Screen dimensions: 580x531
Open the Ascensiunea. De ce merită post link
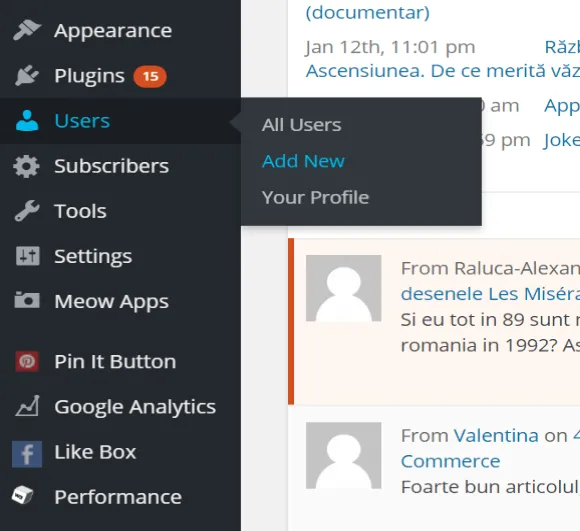tap(442, 71)
